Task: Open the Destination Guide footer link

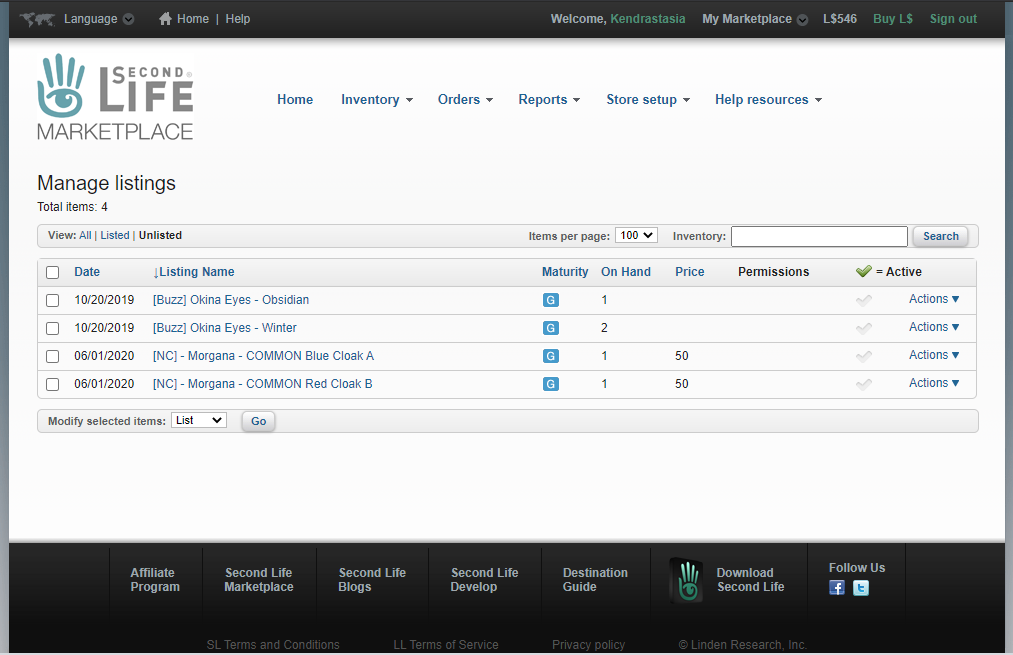Action: click(x=595, y=579)
